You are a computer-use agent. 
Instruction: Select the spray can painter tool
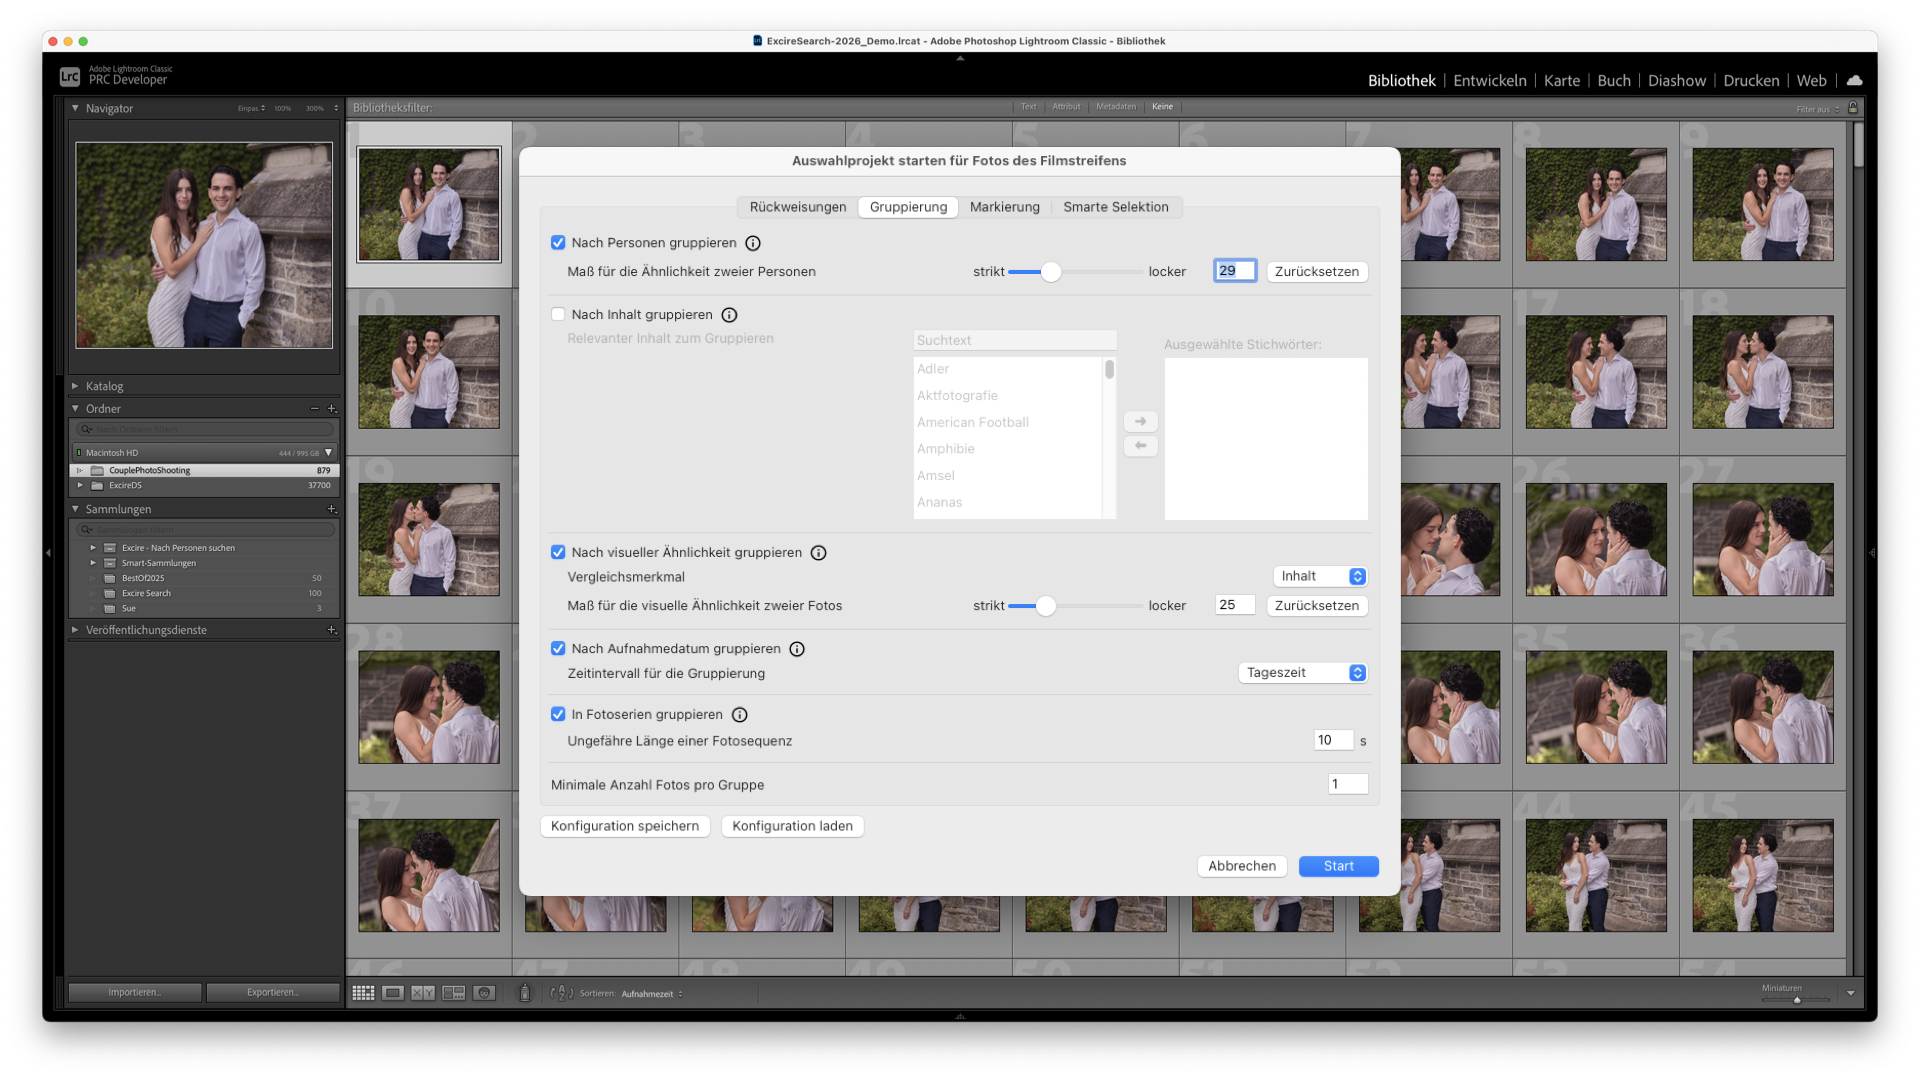(x=524, y=993)
